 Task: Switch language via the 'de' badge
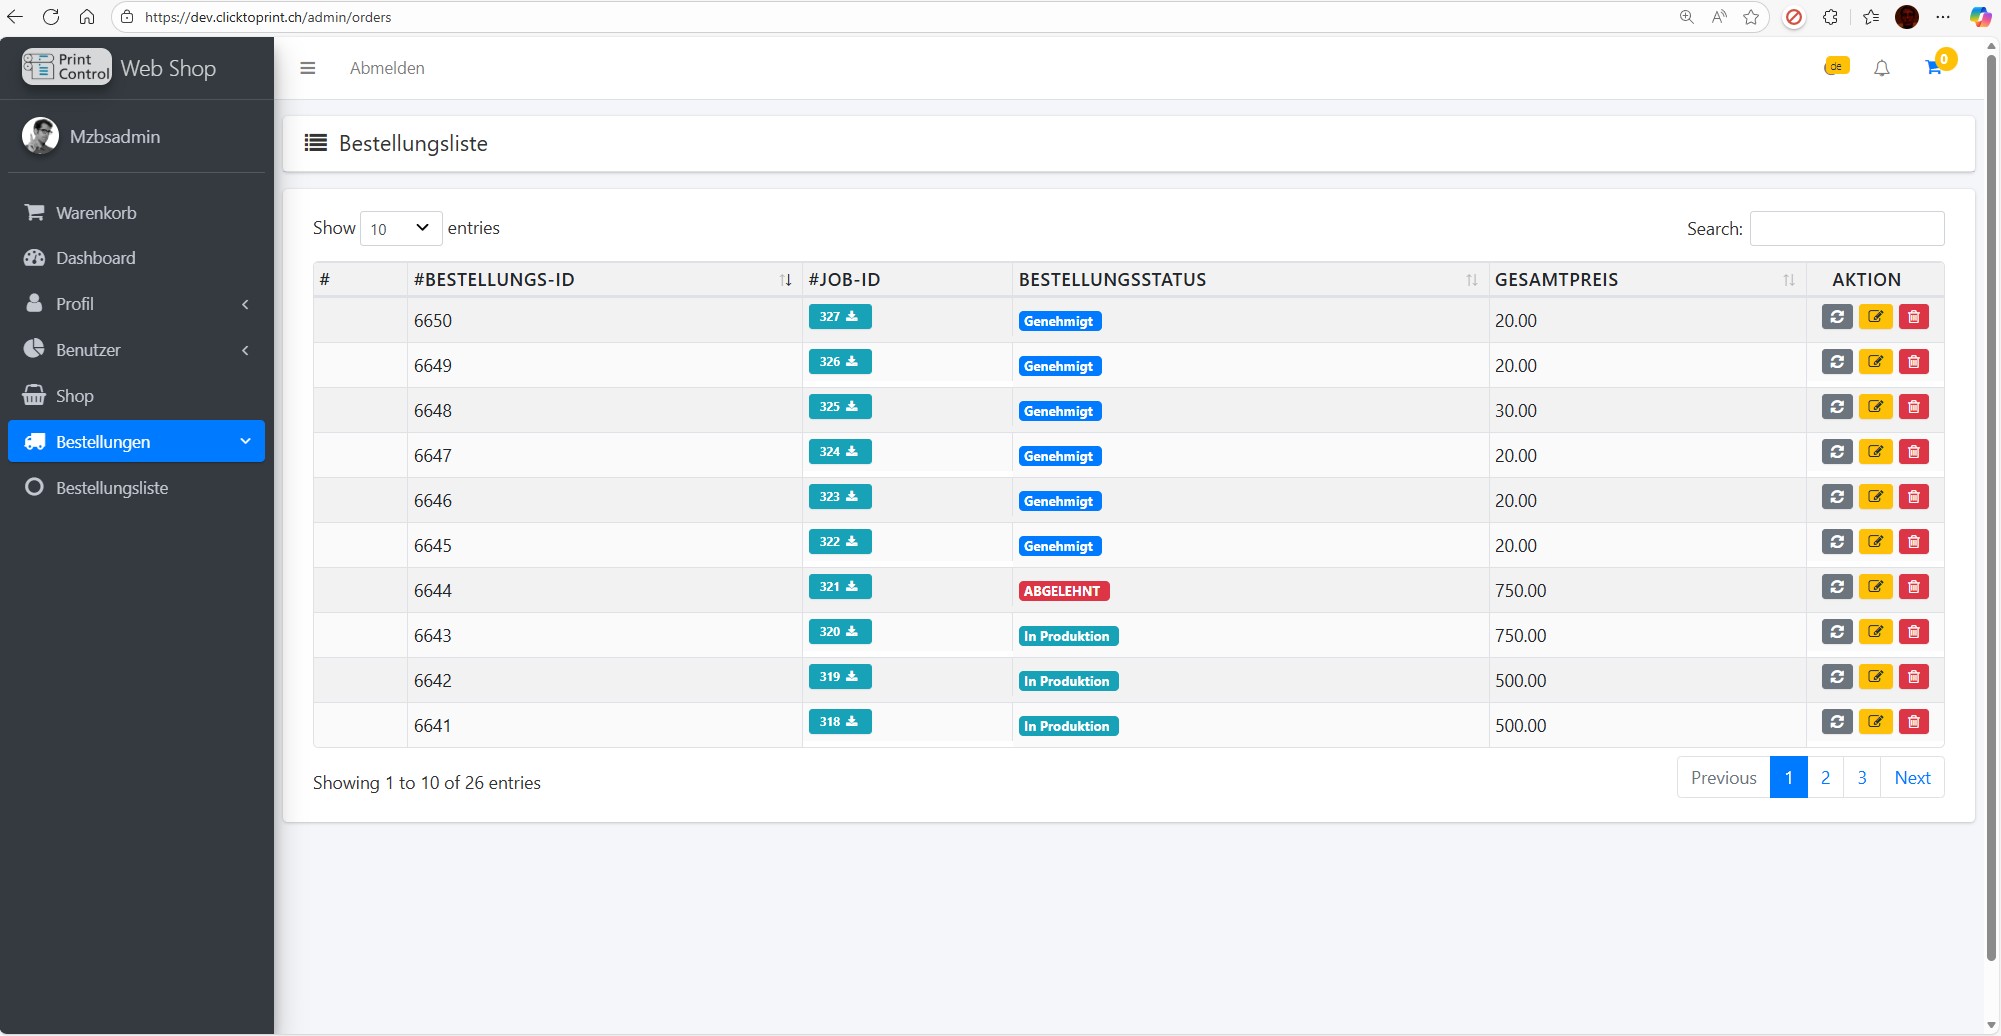[1836, 67]
